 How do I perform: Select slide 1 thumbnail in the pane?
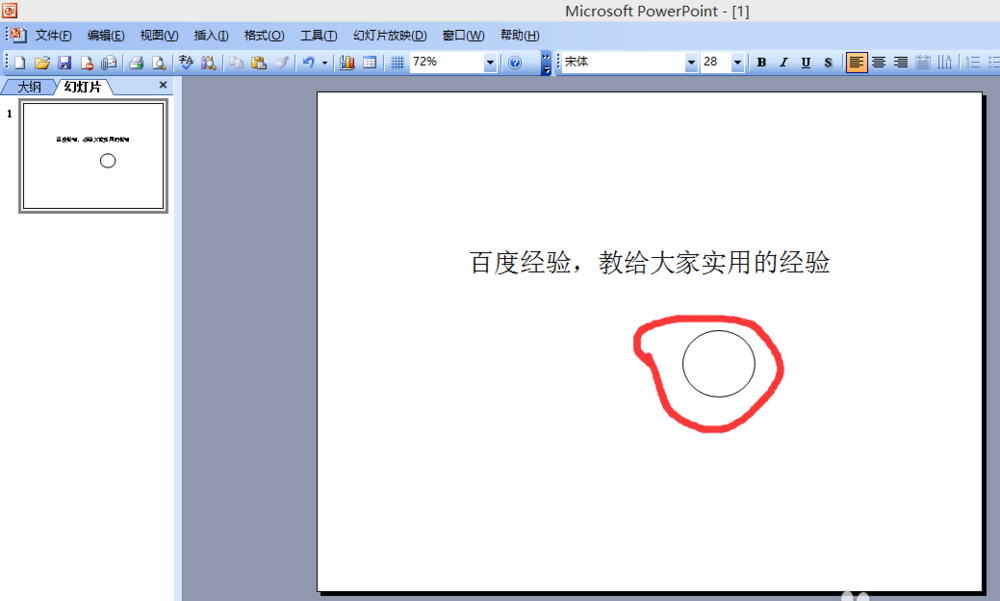pyautogui.click(x=93, y=156)
